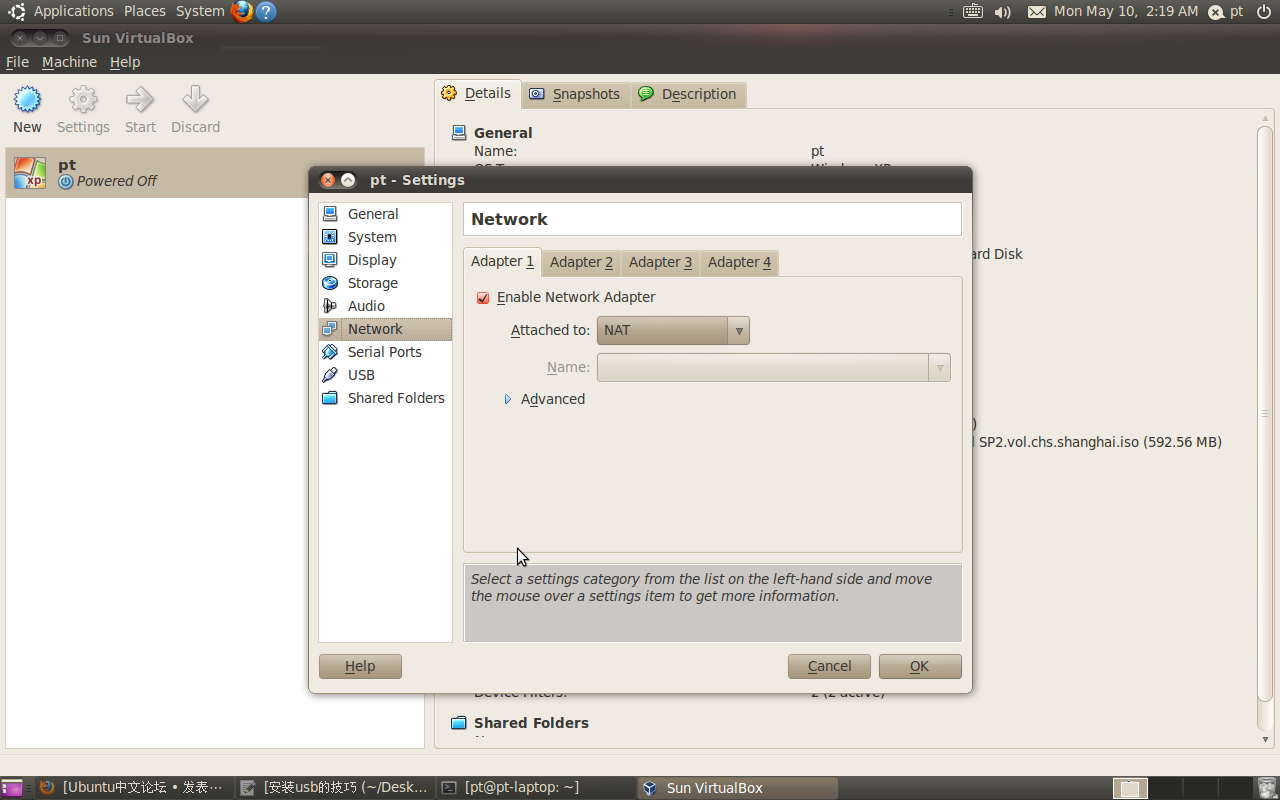
Task: Switch to the Adapter 1 tab
Action: point(502,262)
